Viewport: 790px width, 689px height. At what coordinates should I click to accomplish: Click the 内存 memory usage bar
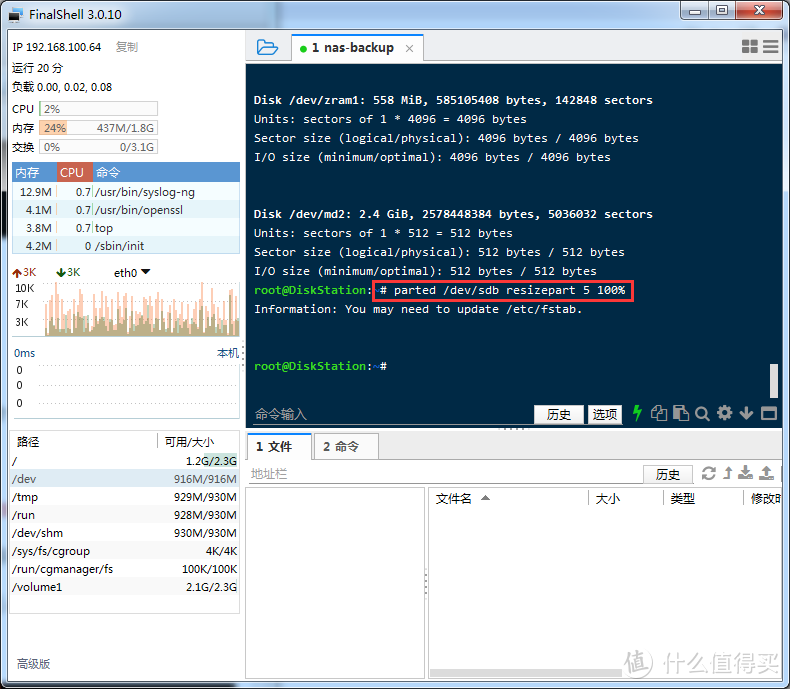click(x=98, y=128)
